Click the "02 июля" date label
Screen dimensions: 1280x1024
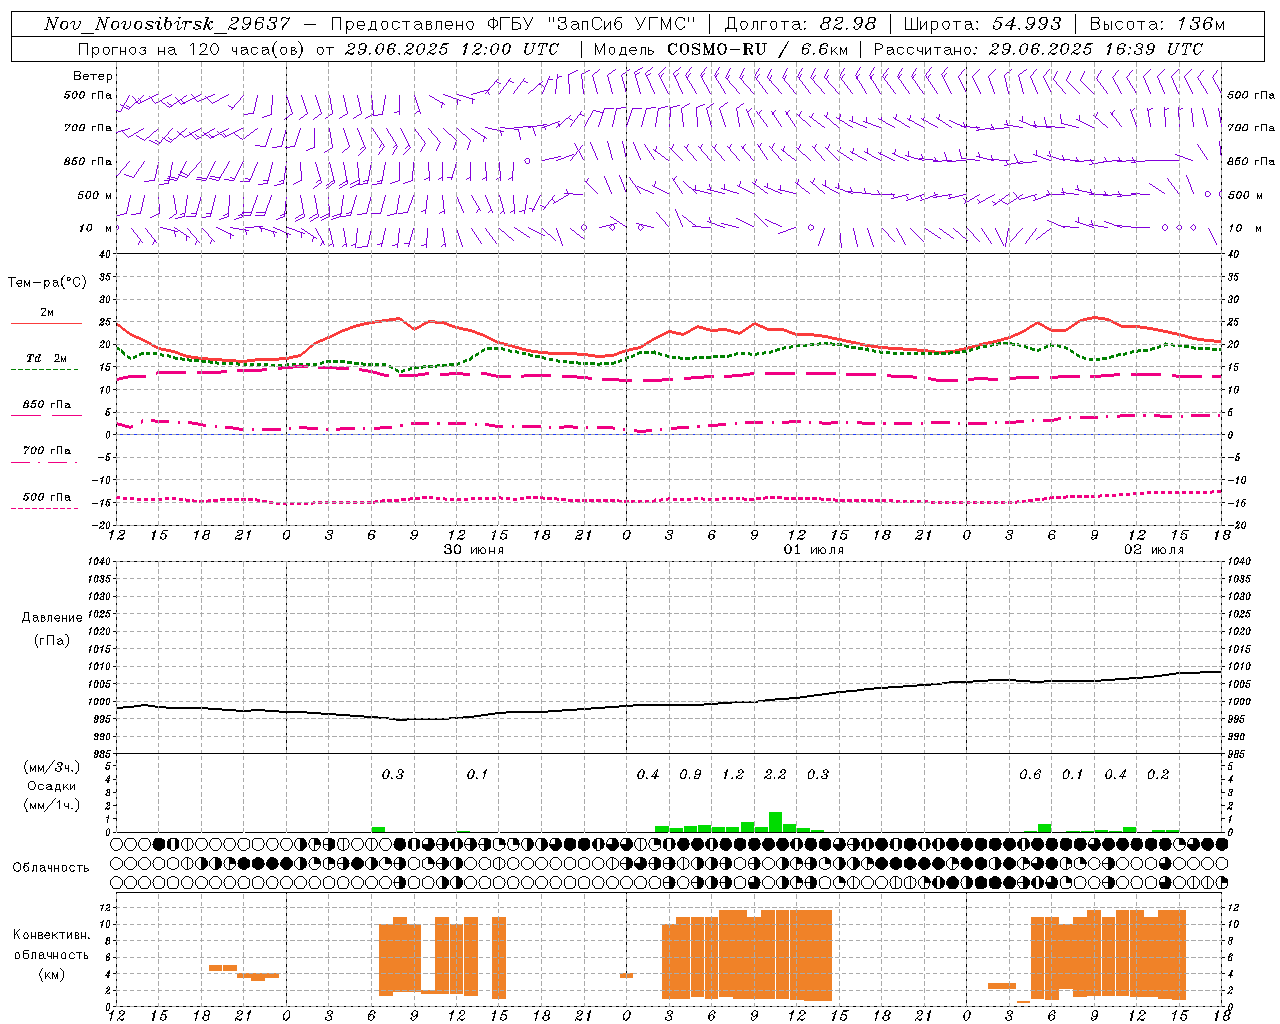1154,550
